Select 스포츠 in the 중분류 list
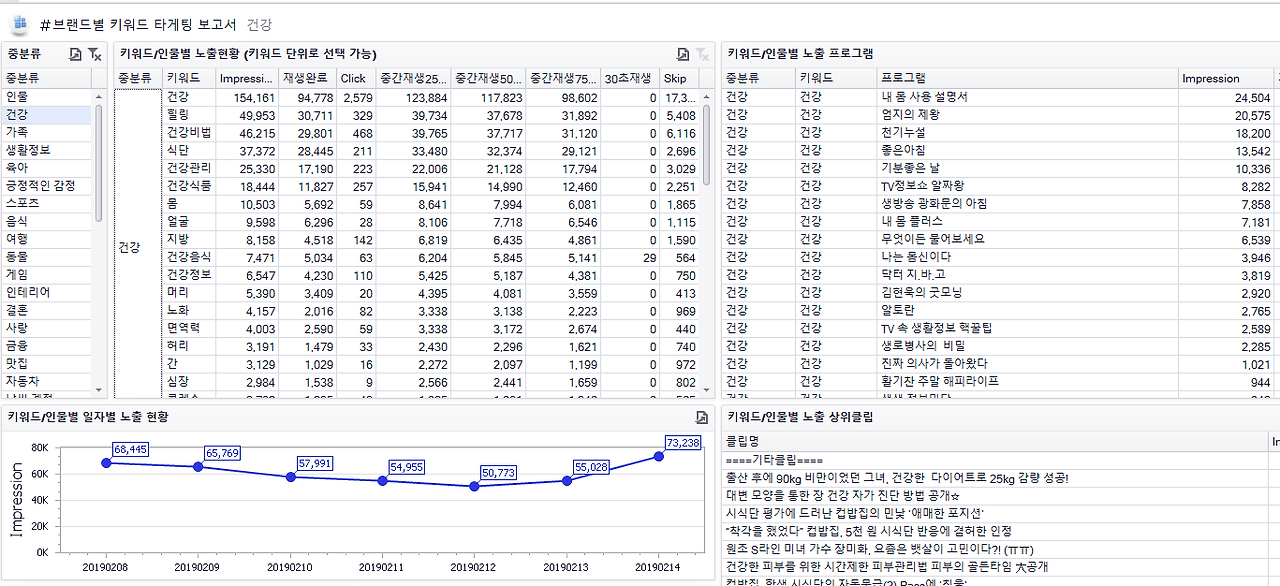Viewport: 1280px width, 586px height. click(46, 203)
